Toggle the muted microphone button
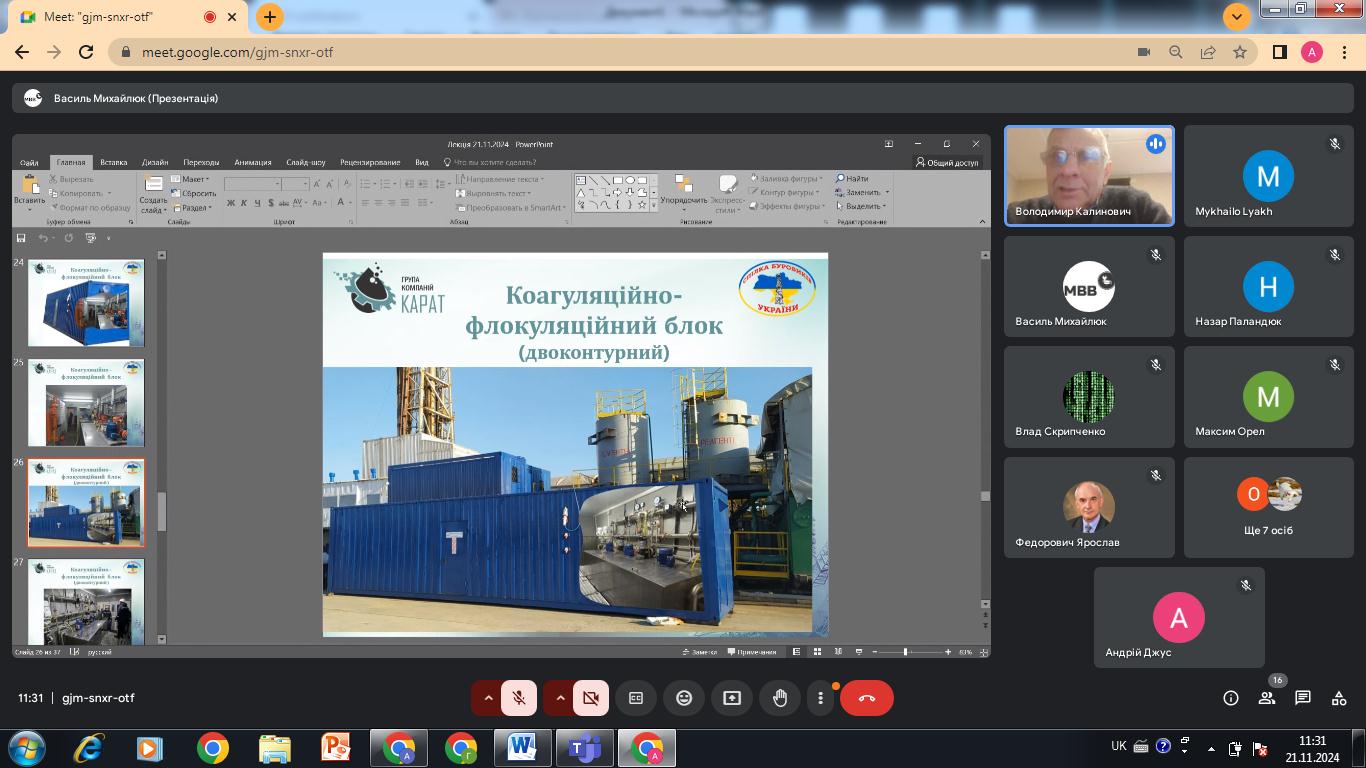 pos(519,698)
